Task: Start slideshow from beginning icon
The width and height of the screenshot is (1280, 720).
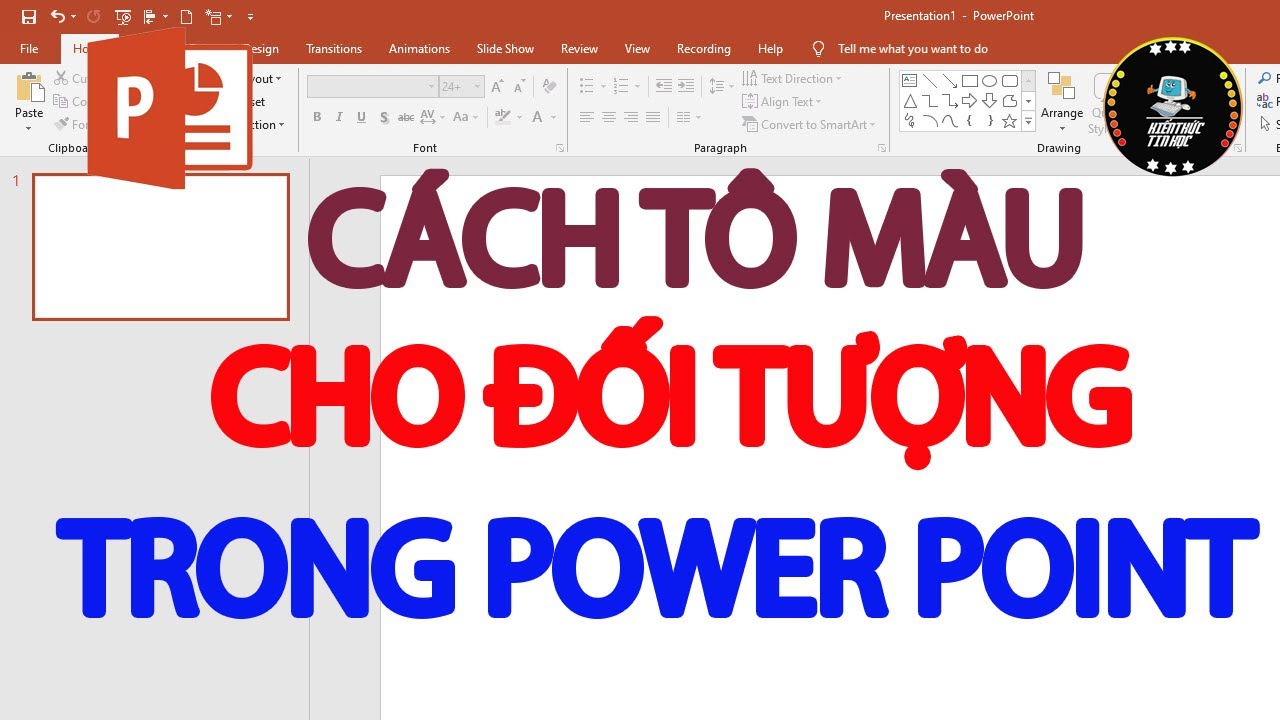Action: click(x=123, y=17)
